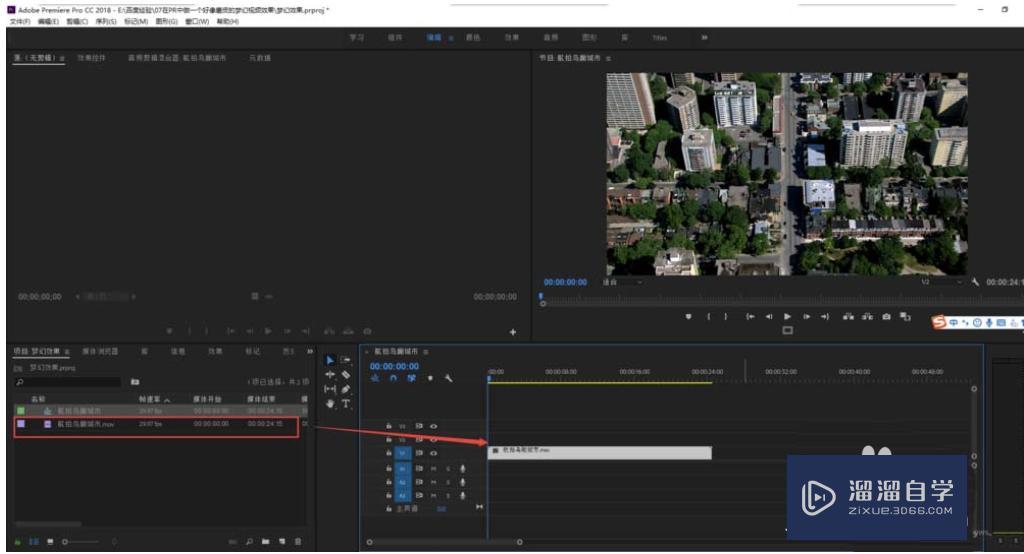Viewport: 1024px width, 554px height.
Task: Create a new item in Project panel
Action: point(282,542)
